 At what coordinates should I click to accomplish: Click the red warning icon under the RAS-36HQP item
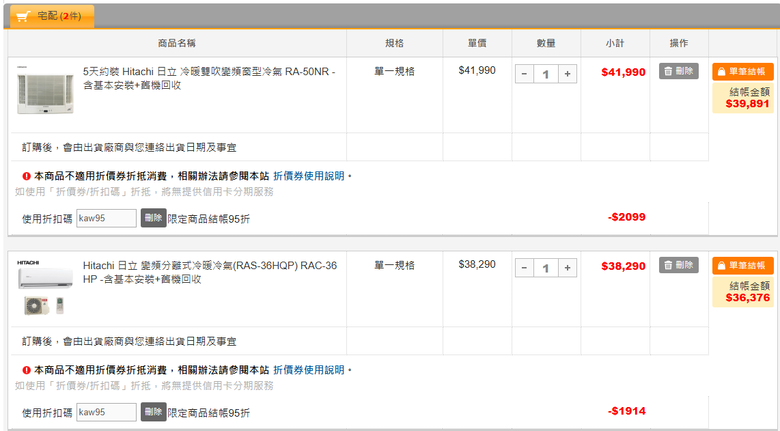coord(26,370)
